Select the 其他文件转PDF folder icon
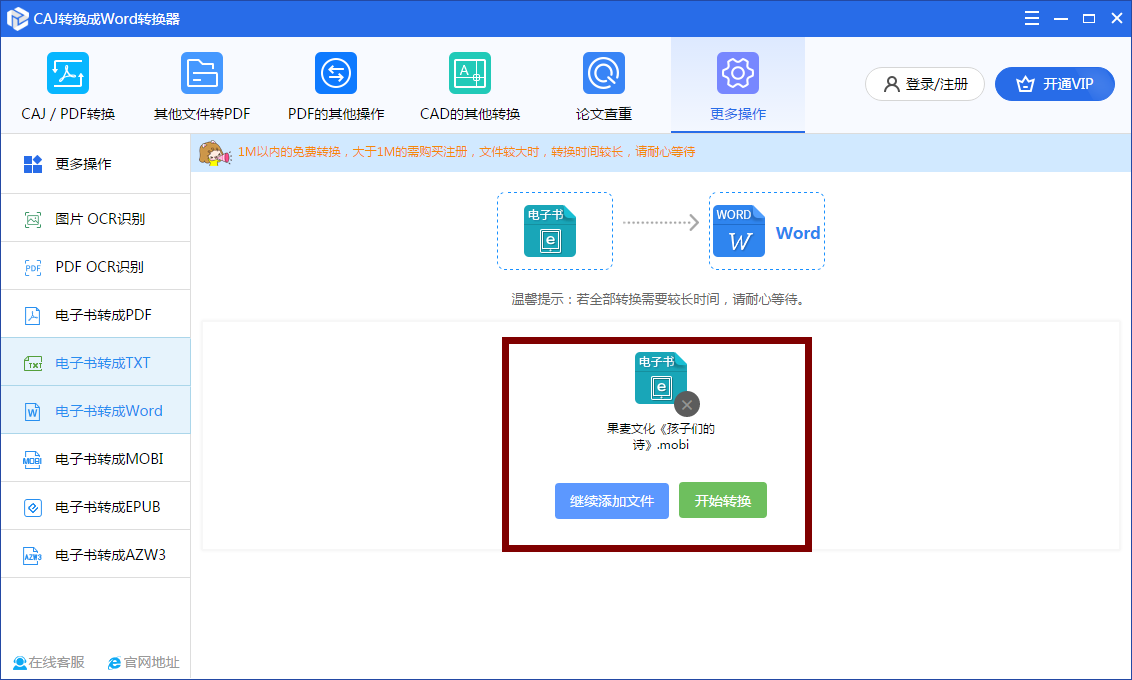This screenshot has height=680, width=1132. (201, 73)
